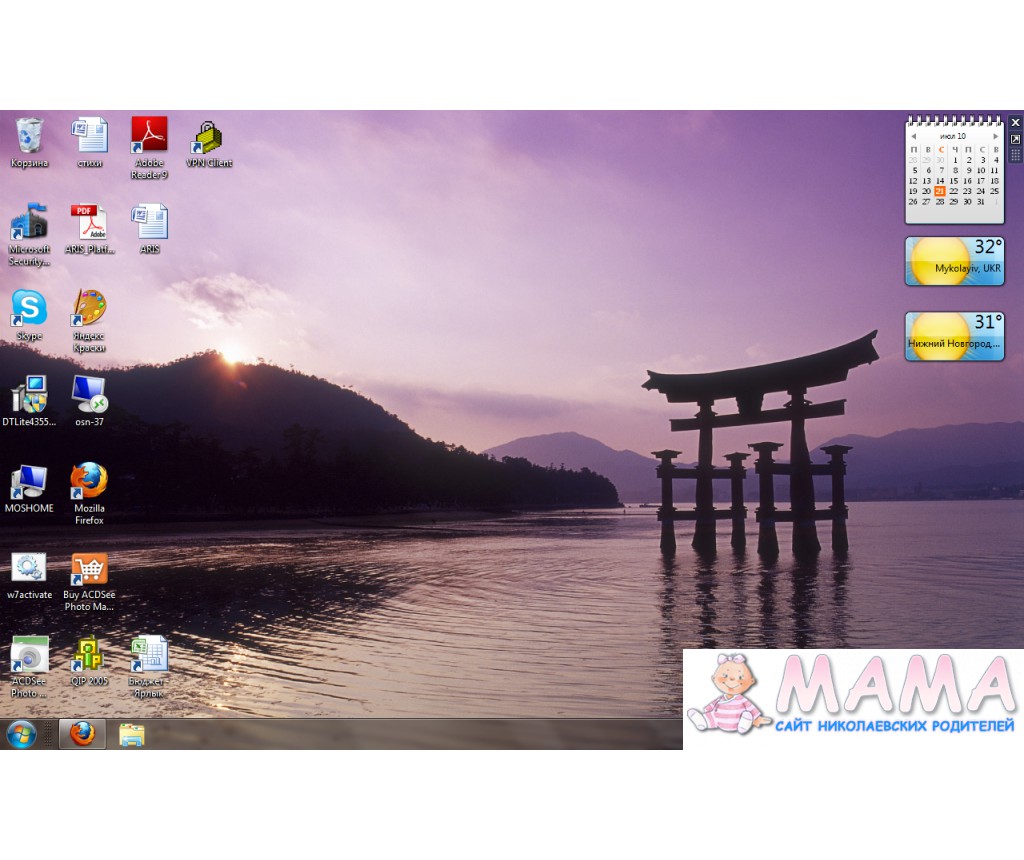This screenshot has width=1024, height=860.
Task: Open the Бюджет spreadsheet shortcut
Action: (x=149, y=656)
